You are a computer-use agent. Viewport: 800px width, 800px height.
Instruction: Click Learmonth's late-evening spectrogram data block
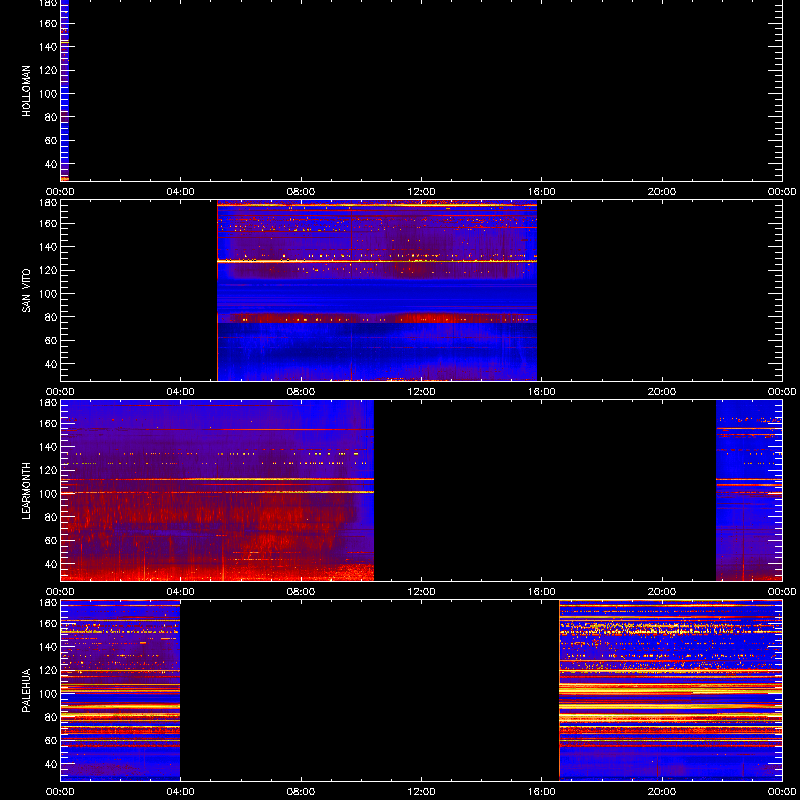pos(749,490)
